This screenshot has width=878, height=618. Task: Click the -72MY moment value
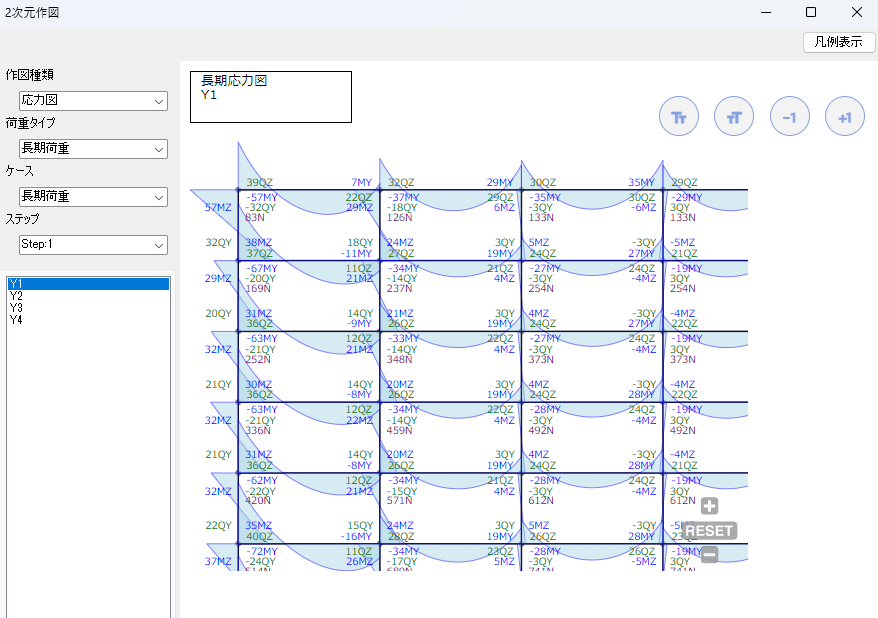pyautogui.click(x=262, y=552)
